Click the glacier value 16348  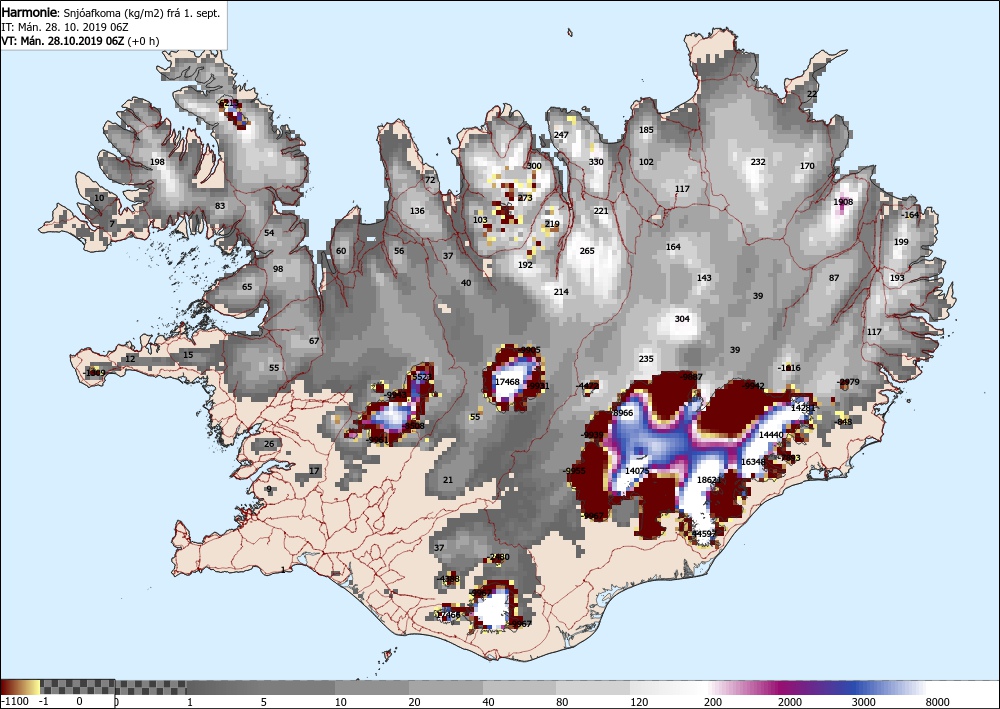tap(753, 462)
